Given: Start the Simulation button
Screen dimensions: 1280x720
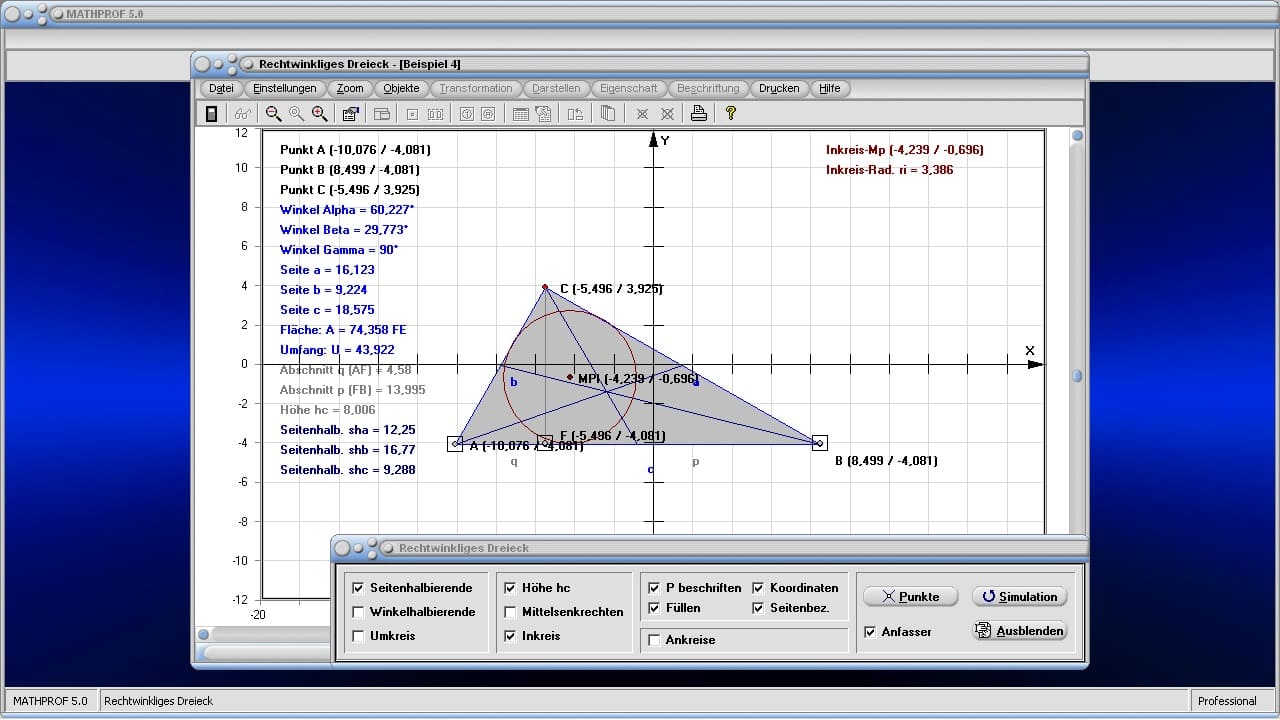Looking at the screenshot, I should 1019,596.
